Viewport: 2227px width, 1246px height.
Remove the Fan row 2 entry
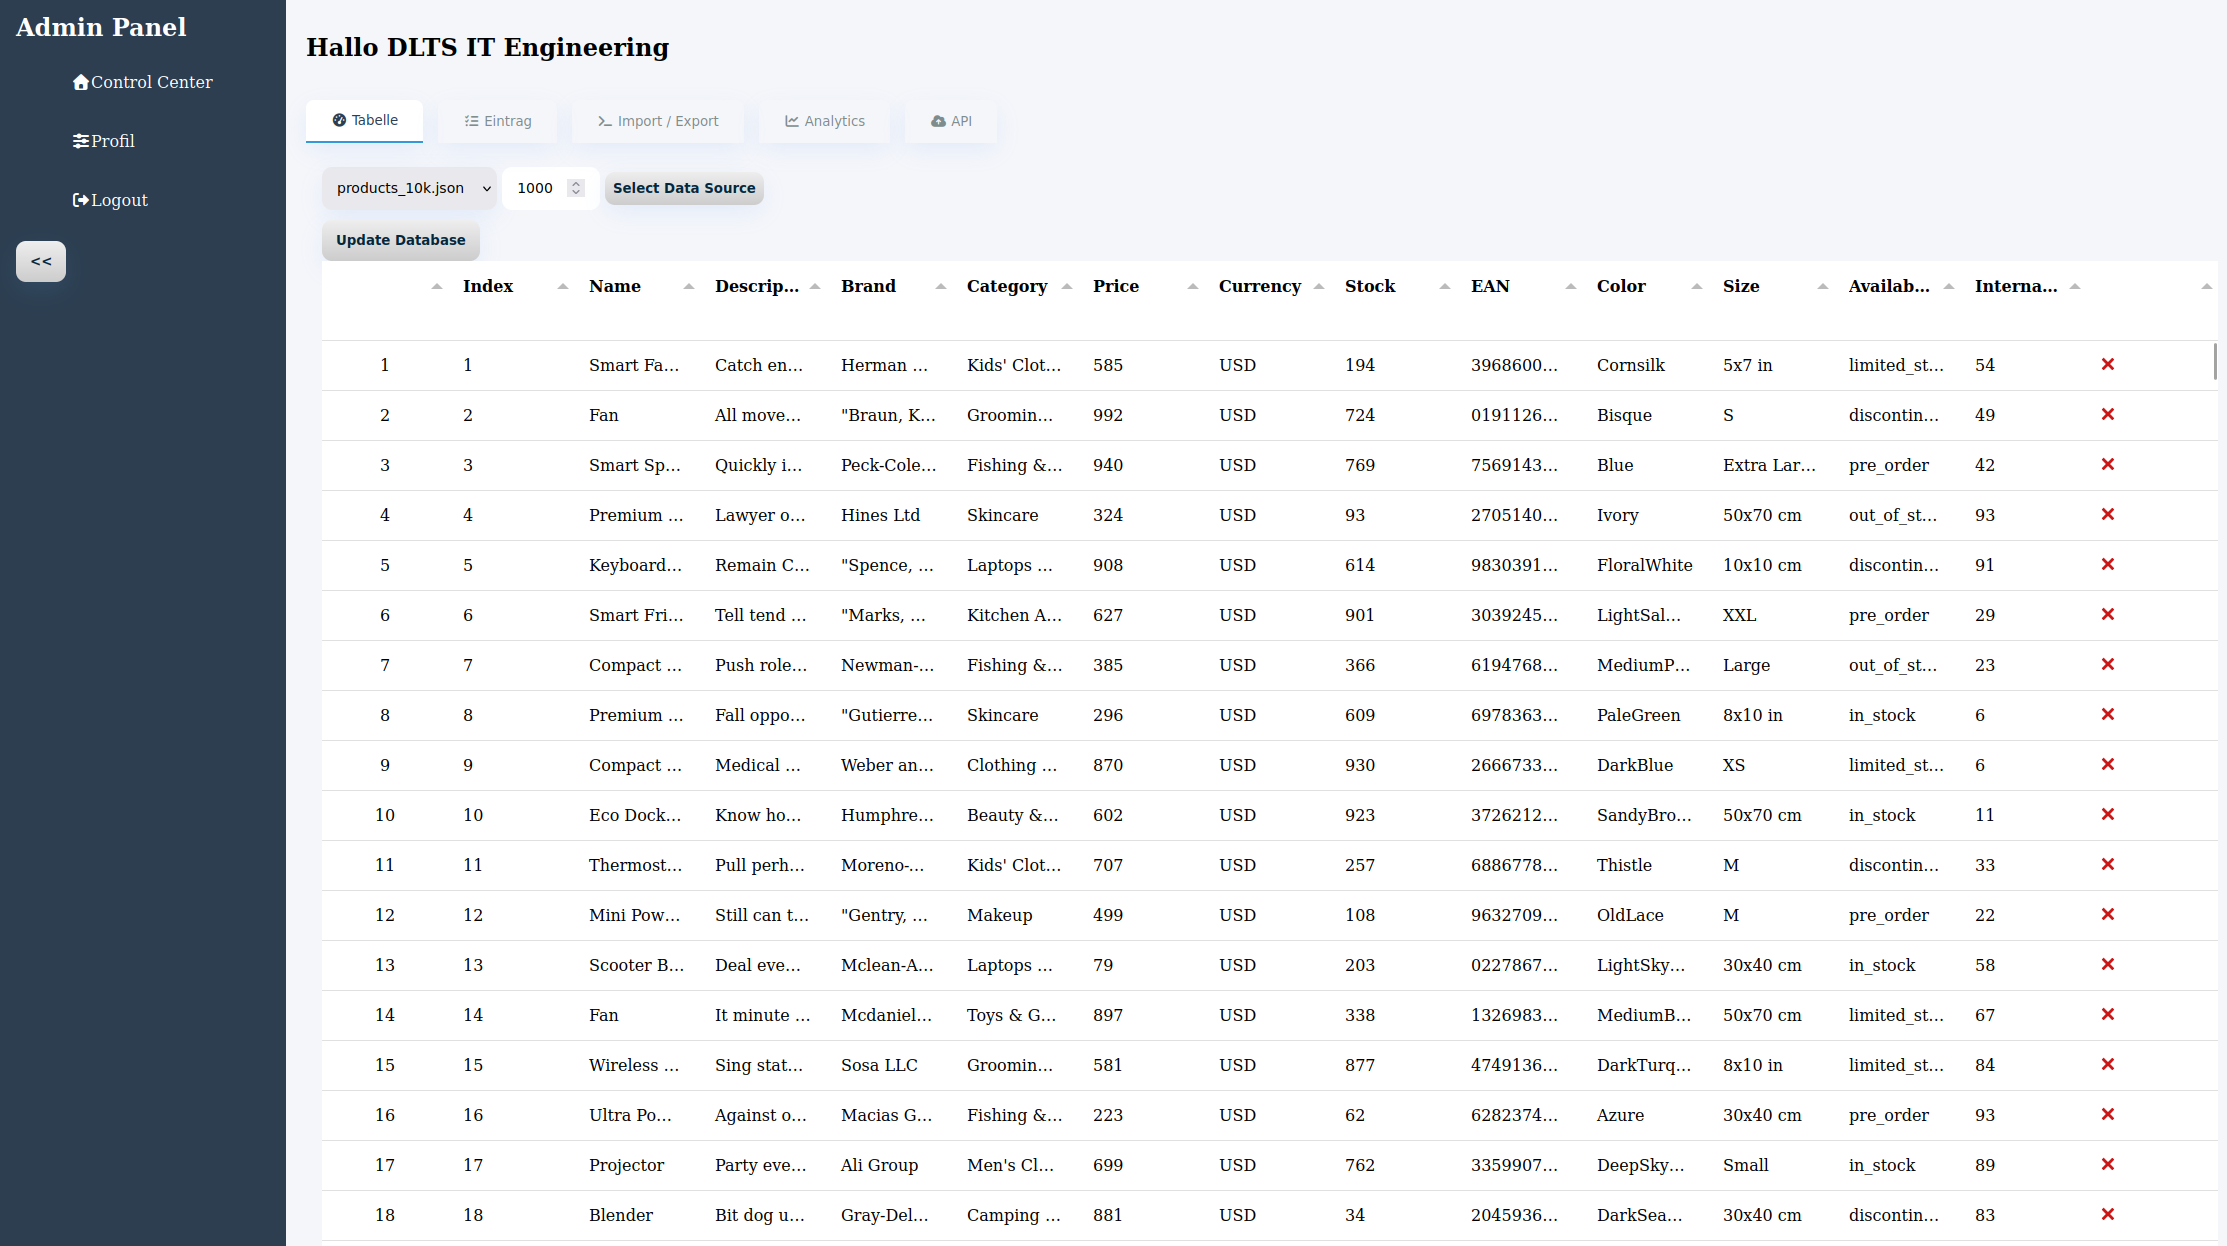pos(2107,415)
